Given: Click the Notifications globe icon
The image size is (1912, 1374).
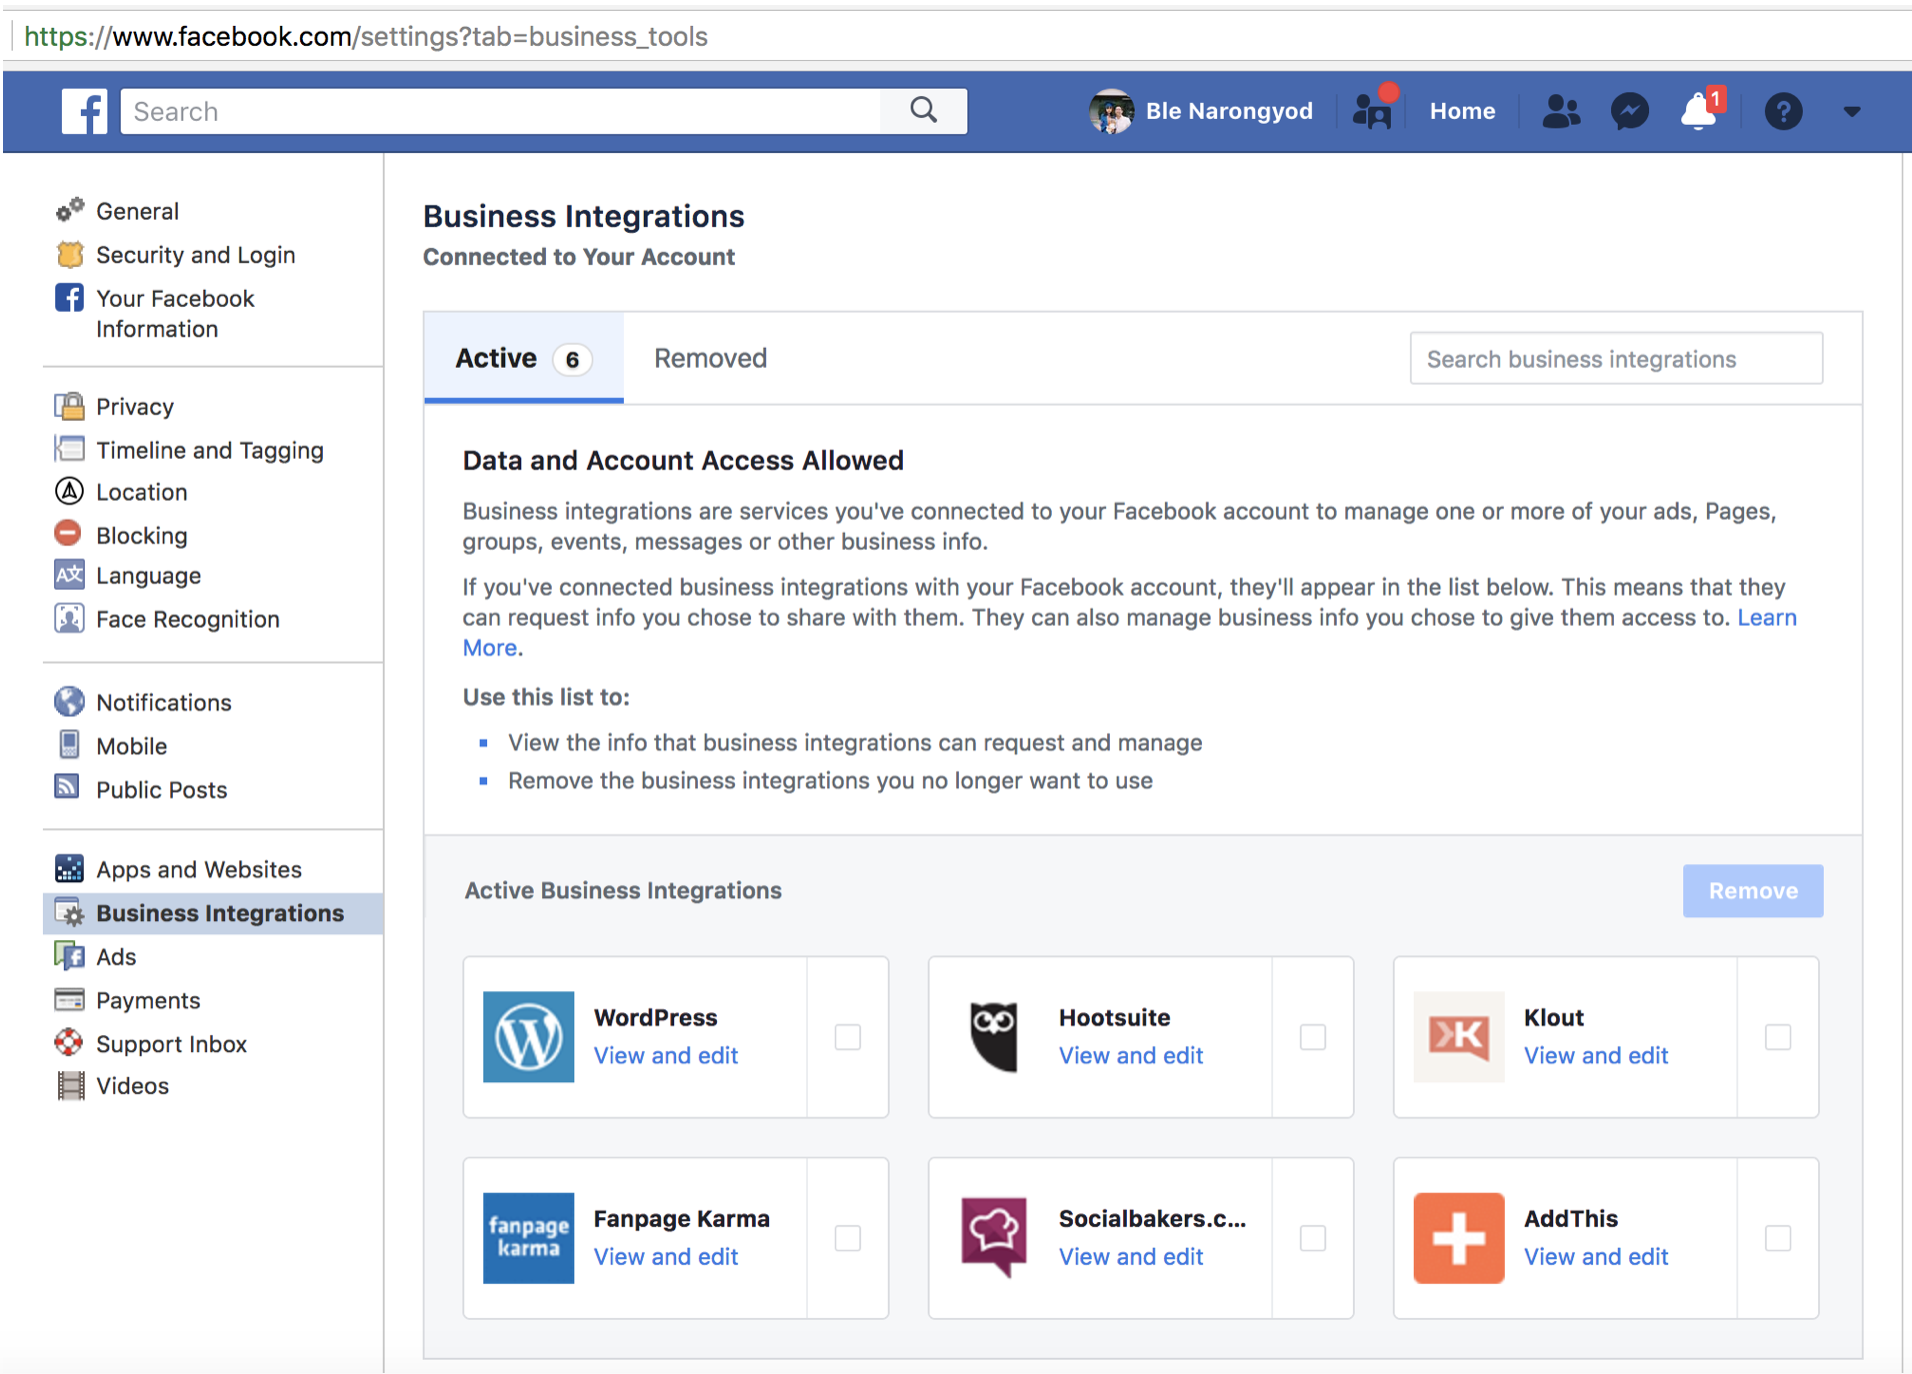Looking at the screenshot, I should click(x=69, y=701).
